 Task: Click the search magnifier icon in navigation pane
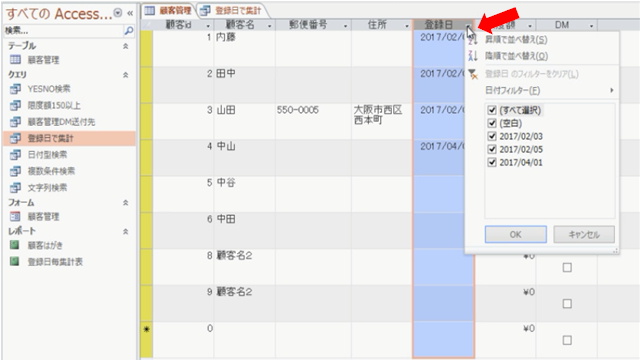129,31
